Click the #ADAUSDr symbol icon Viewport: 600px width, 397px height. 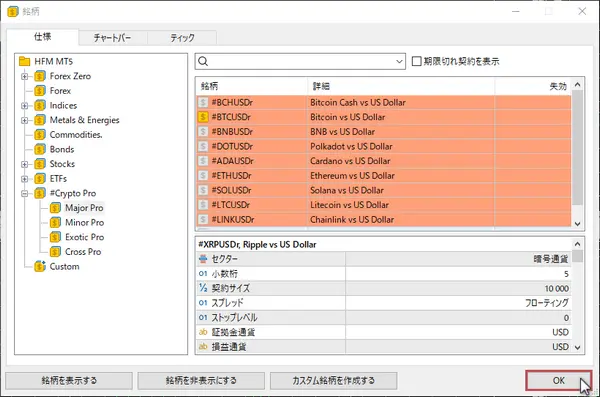203,161
